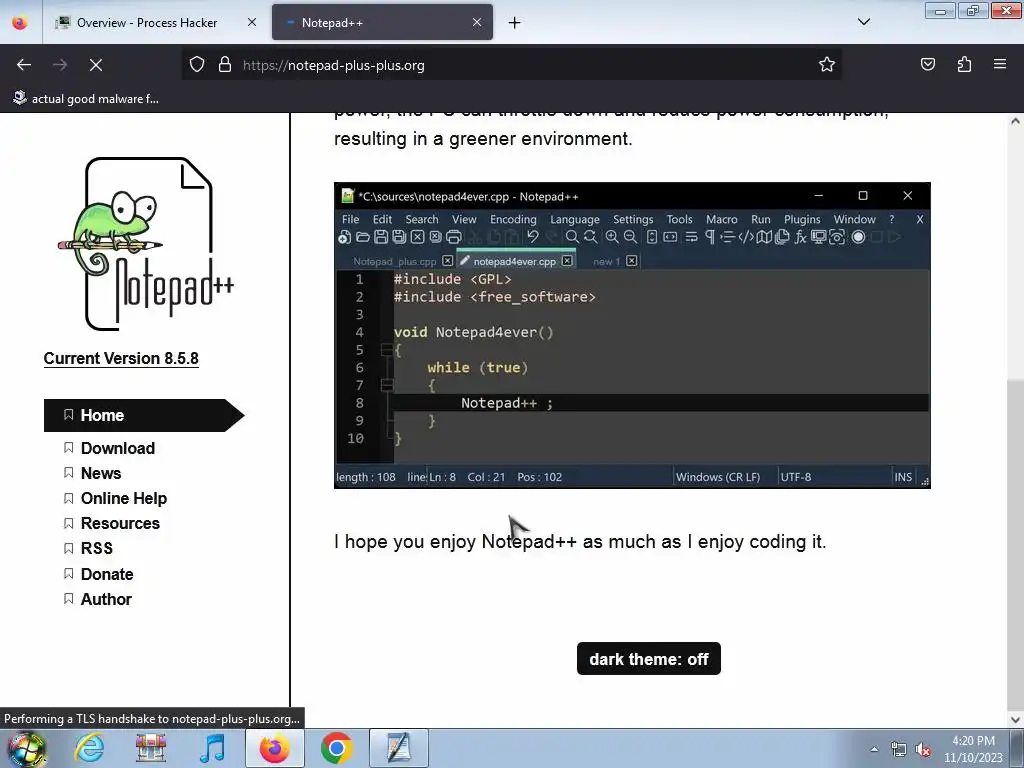View site security info via padlock
Image resolution: width=1024 pixels, height=768 pixels.
coord(225,65)
